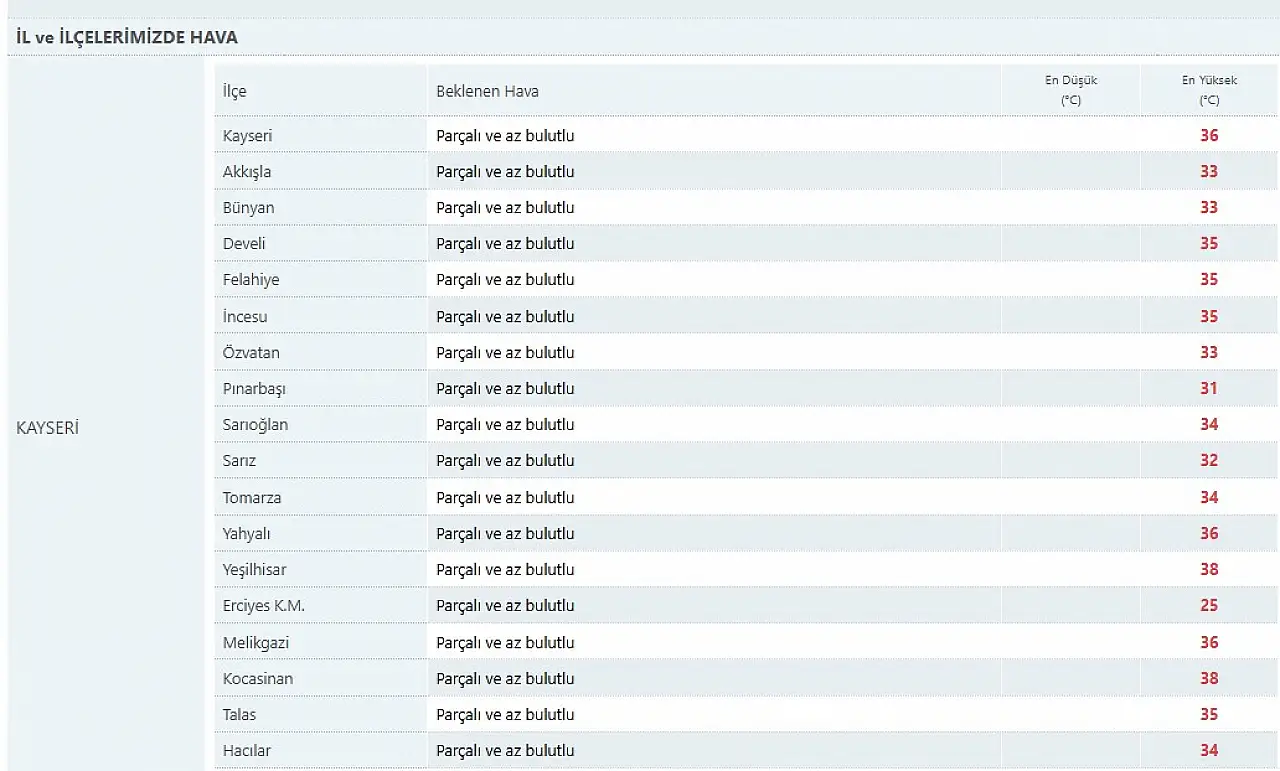Click the Kocasinan district name
This screenshot has height=771, width=1280.
258,678
